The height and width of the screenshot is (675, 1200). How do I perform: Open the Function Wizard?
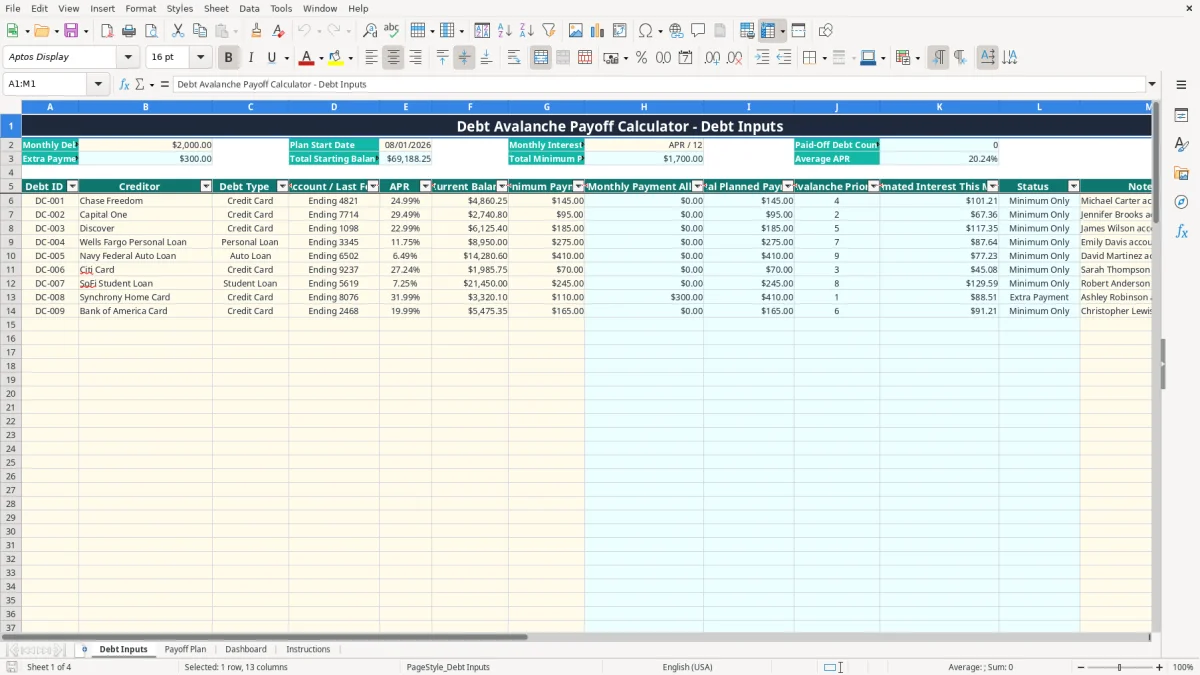pyautogui.click(x=125, y=84)
